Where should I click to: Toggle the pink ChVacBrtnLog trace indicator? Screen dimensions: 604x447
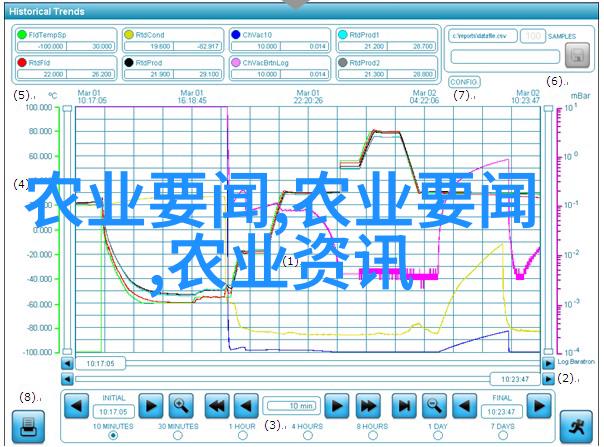236,62
